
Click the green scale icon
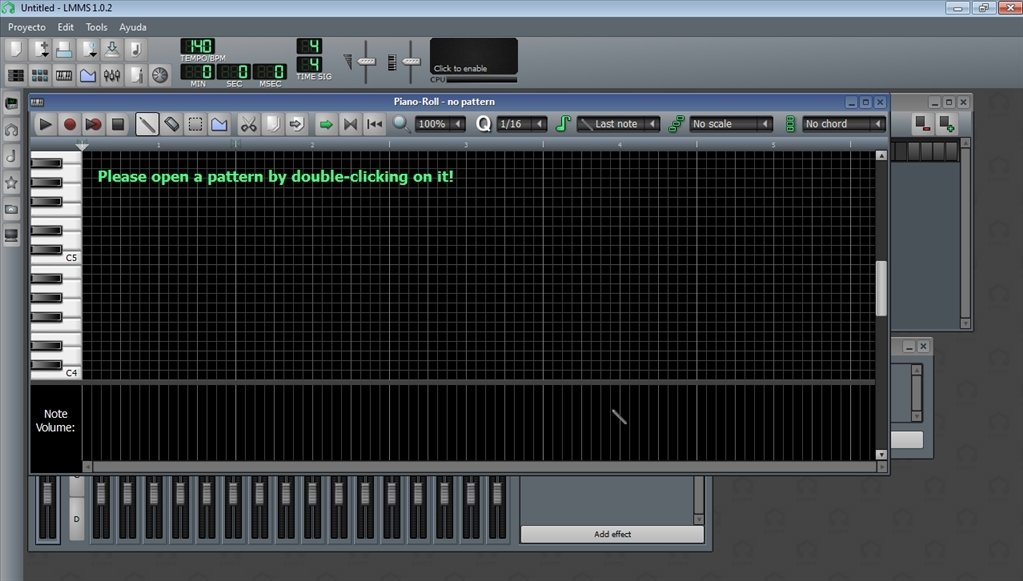pyautogui.click(x=676, y=124)
